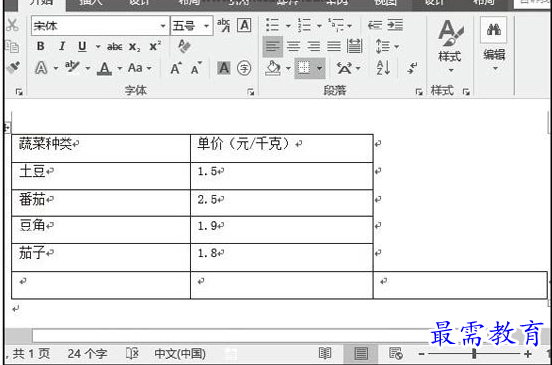552x365 pixels.
Task: Click the cell with value 1.9
Action: 282,230
